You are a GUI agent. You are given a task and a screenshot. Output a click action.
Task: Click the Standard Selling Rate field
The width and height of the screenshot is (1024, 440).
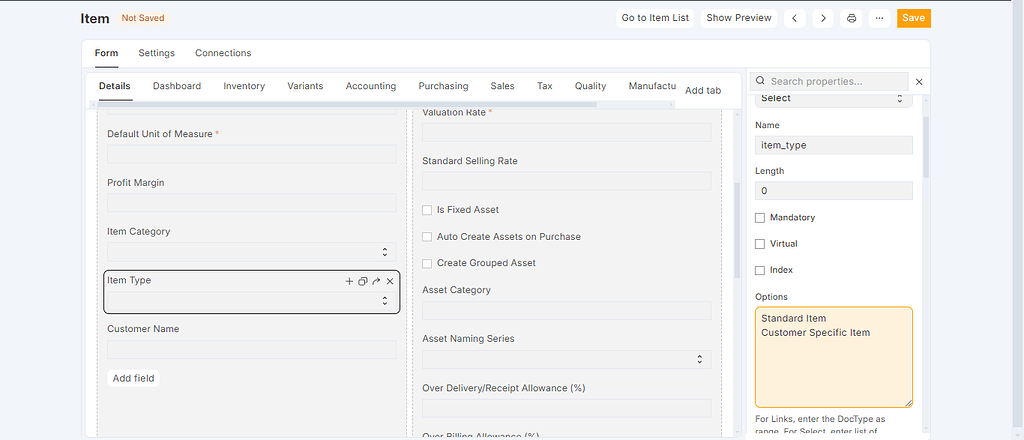coord(566,181)
